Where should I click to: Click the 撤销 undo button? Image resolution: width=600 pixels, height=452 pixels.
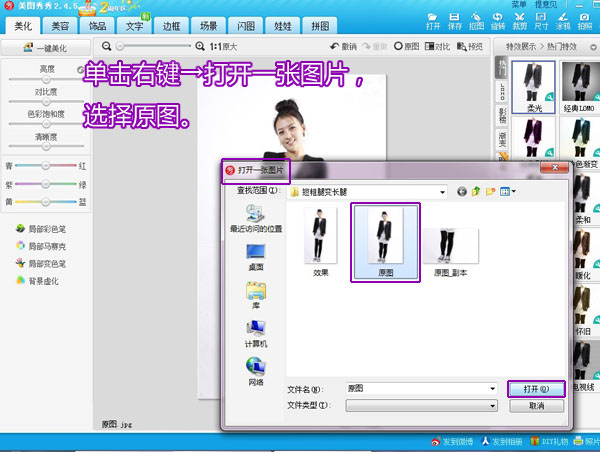point(342,47)
